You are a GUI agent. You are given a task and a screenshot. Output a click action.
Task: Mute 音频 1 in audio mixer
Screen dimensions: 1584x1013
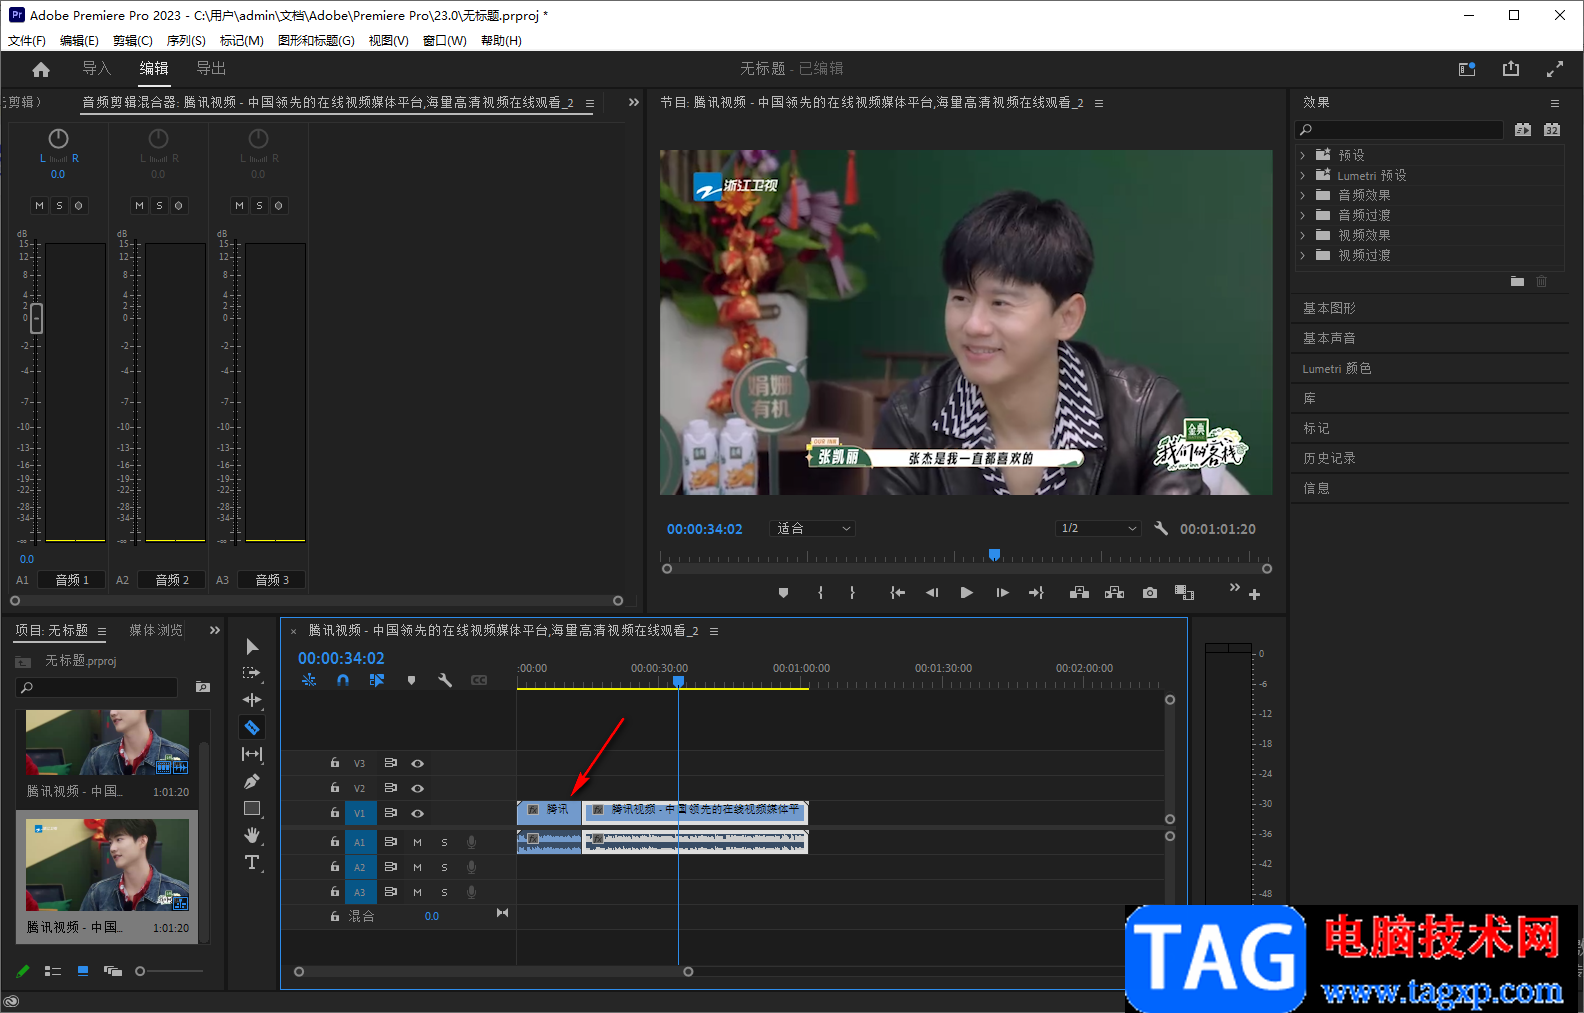39,206
